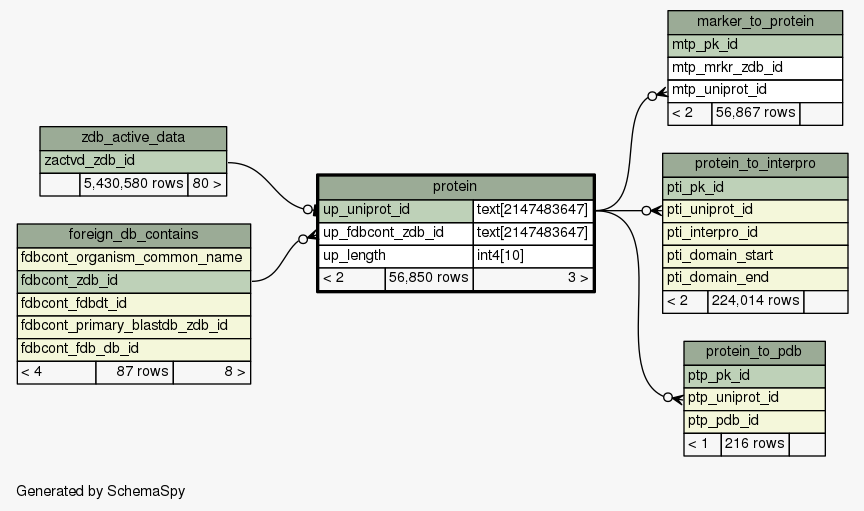
Task: Click the 56,867 rows cell
Action: [755, 114]
